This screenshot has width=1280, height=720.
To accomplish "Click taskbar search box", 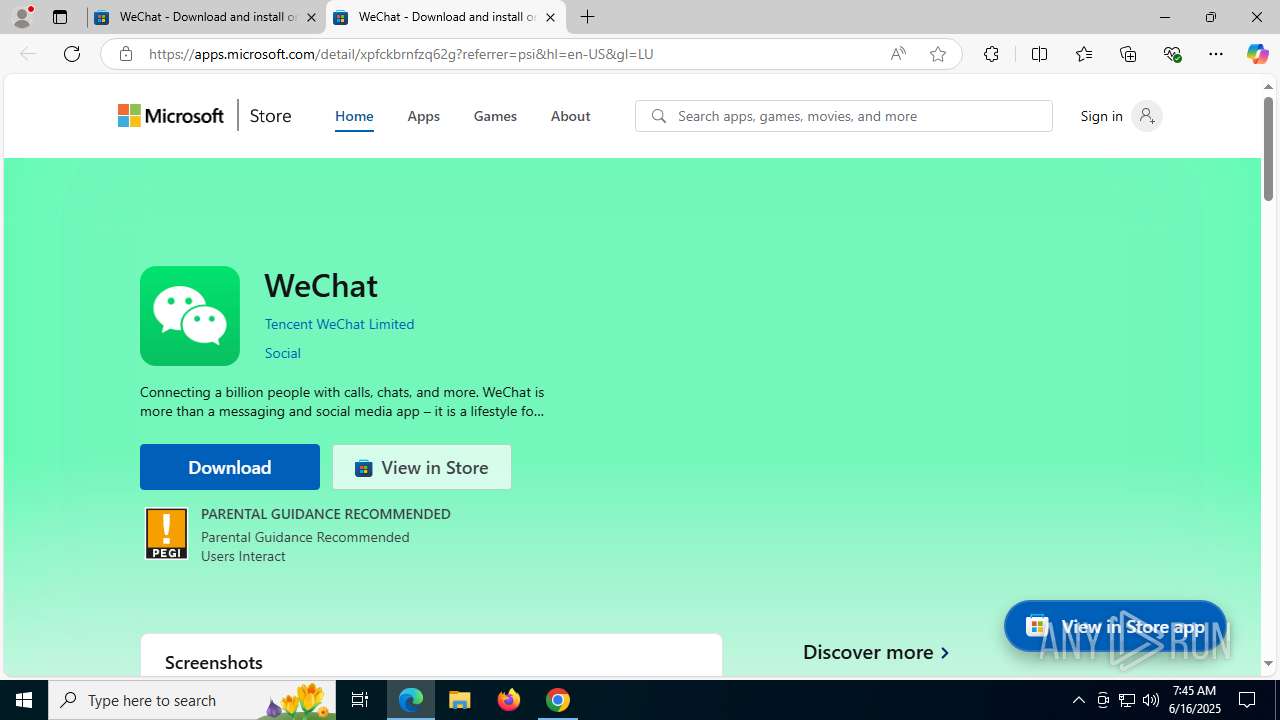I will (x=192, y=700).
